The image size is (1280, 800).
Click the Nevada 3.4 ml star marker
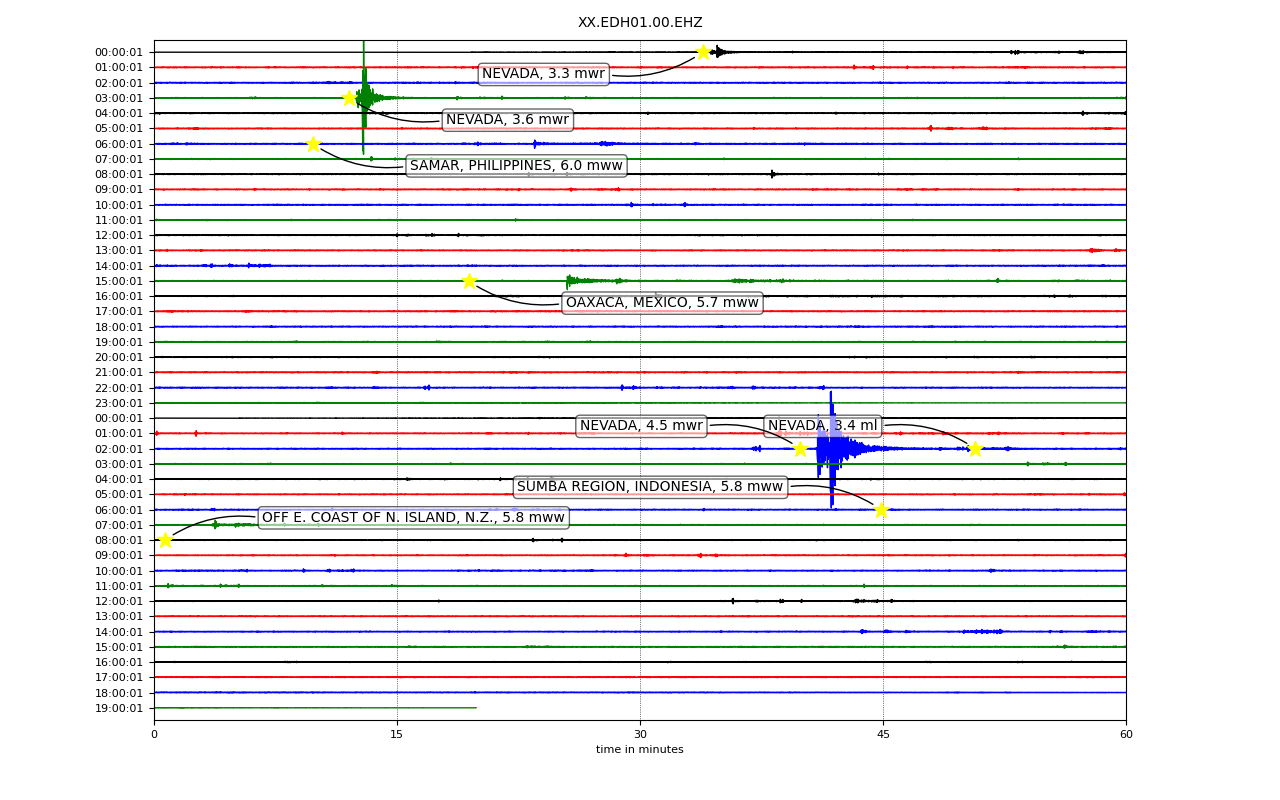(975, 449)
